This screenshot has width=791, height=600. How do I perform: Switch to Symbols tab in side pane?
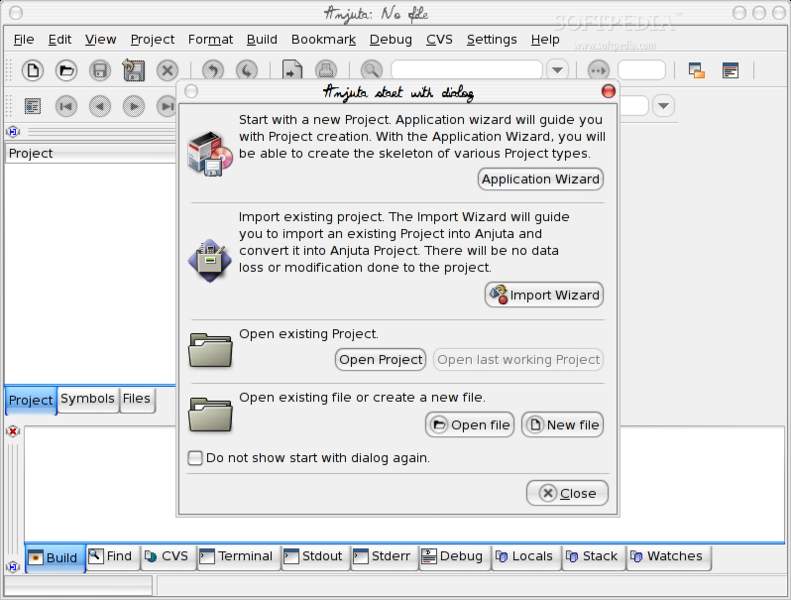click(x=88, y=399)
